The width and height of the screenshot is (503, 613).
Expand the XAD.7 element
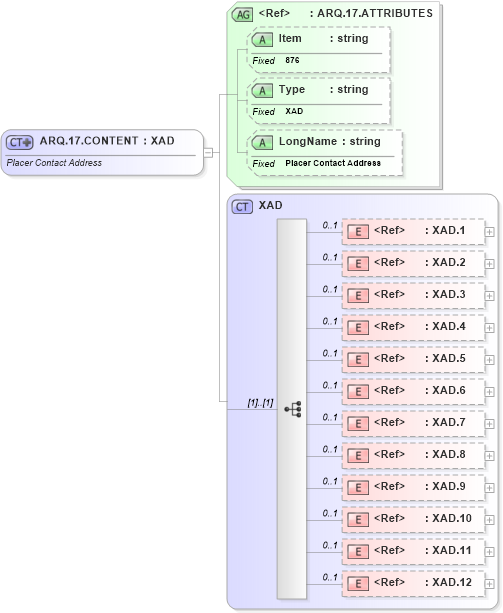point(489,424)
